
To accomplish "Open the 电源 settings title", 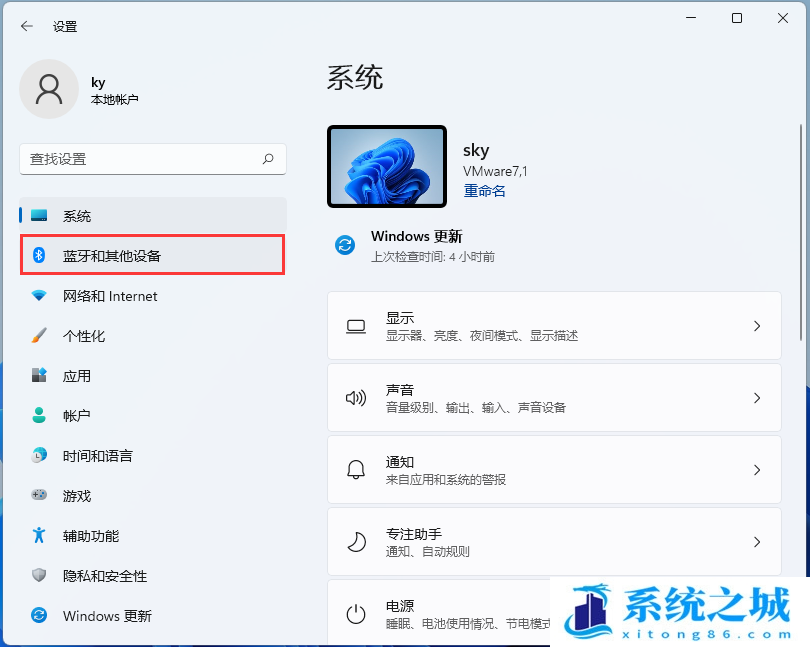I will (400, 606).
